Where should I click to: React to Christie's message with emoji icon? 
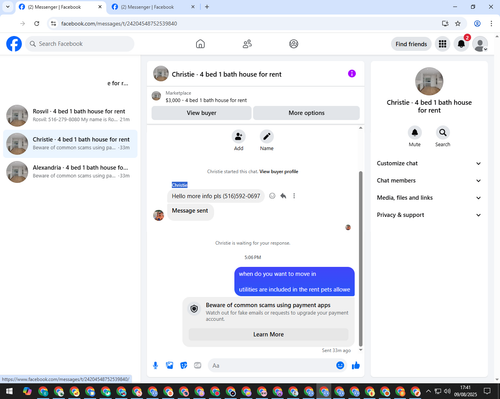tap(272, 196)
